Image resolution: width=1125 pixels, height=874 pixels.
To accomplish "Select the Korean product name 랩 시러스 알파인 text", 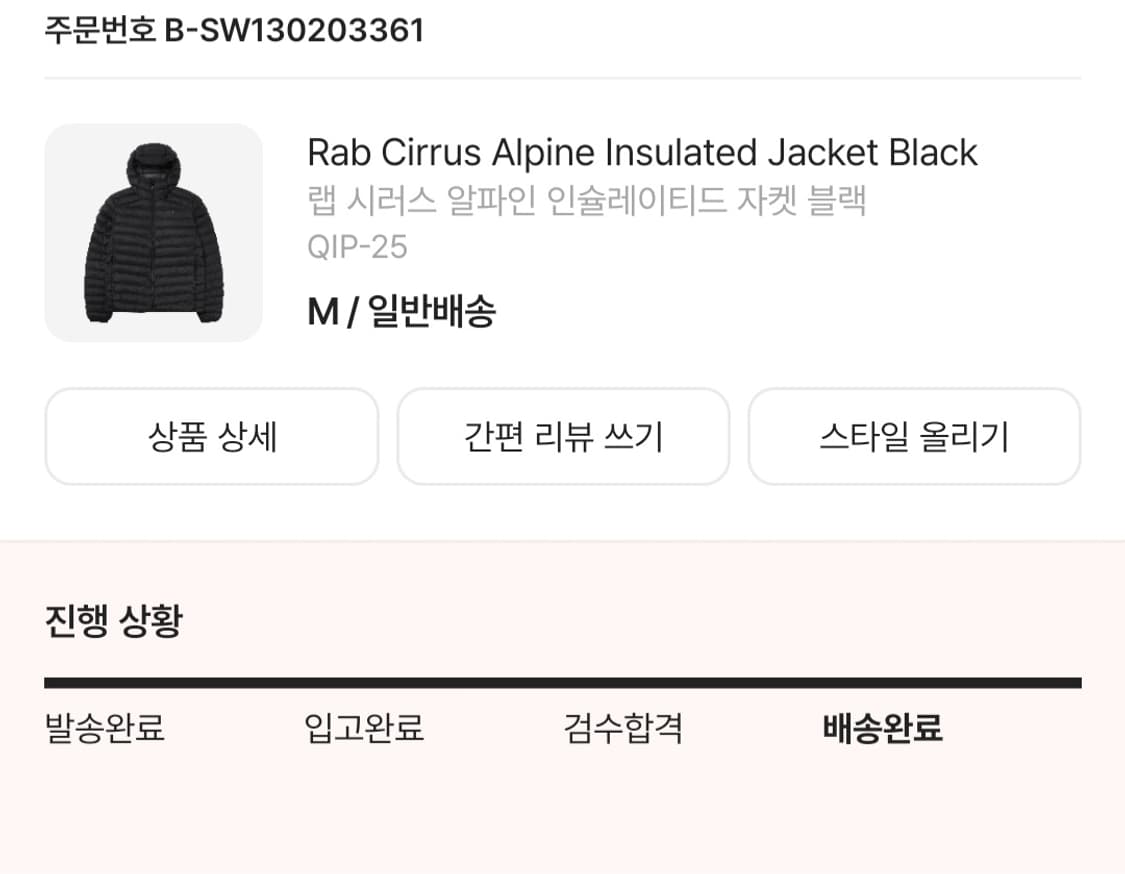I will pos(585,200).
